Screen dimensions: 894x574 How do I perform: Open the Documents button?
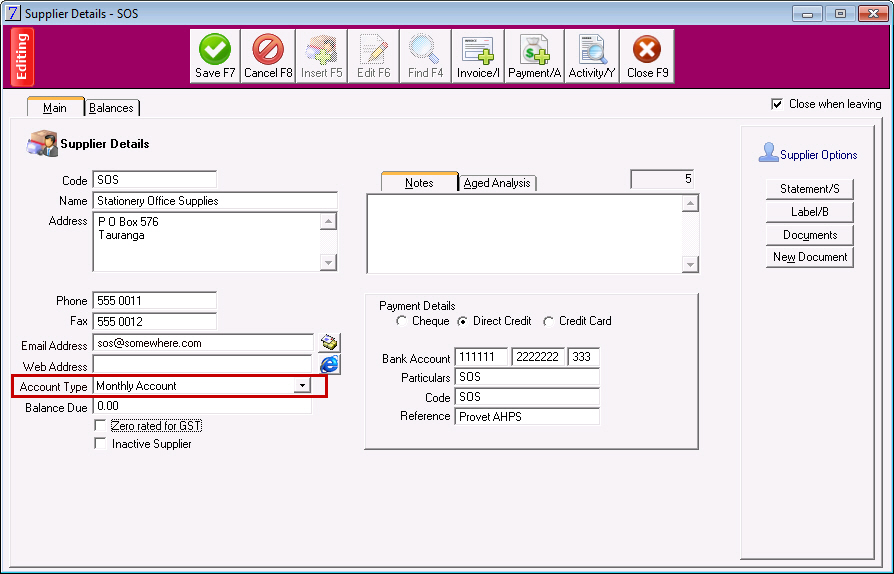click(x=810, y=235)
